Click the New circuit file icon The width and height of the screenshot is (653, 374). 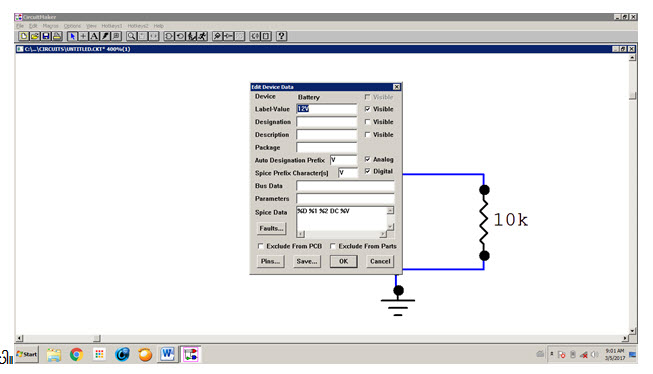click(x=24, y=36)
